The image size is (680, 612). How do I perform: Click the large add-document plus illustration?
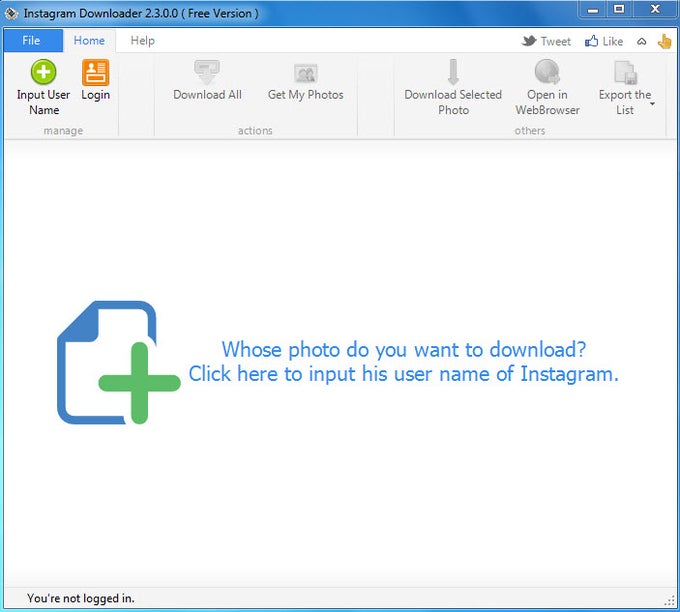(x=118, y=363)
